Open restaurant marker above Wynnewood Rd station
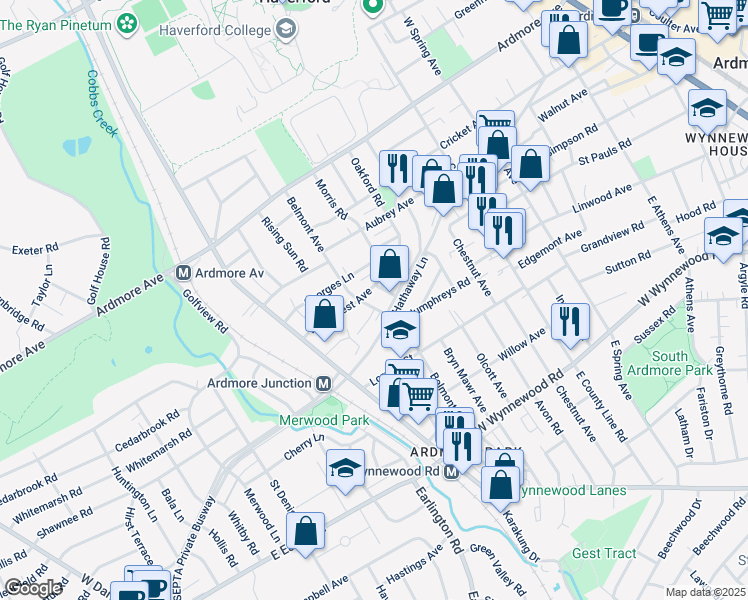The height and width of the screenshot is (600, 748). coord(462,449)
